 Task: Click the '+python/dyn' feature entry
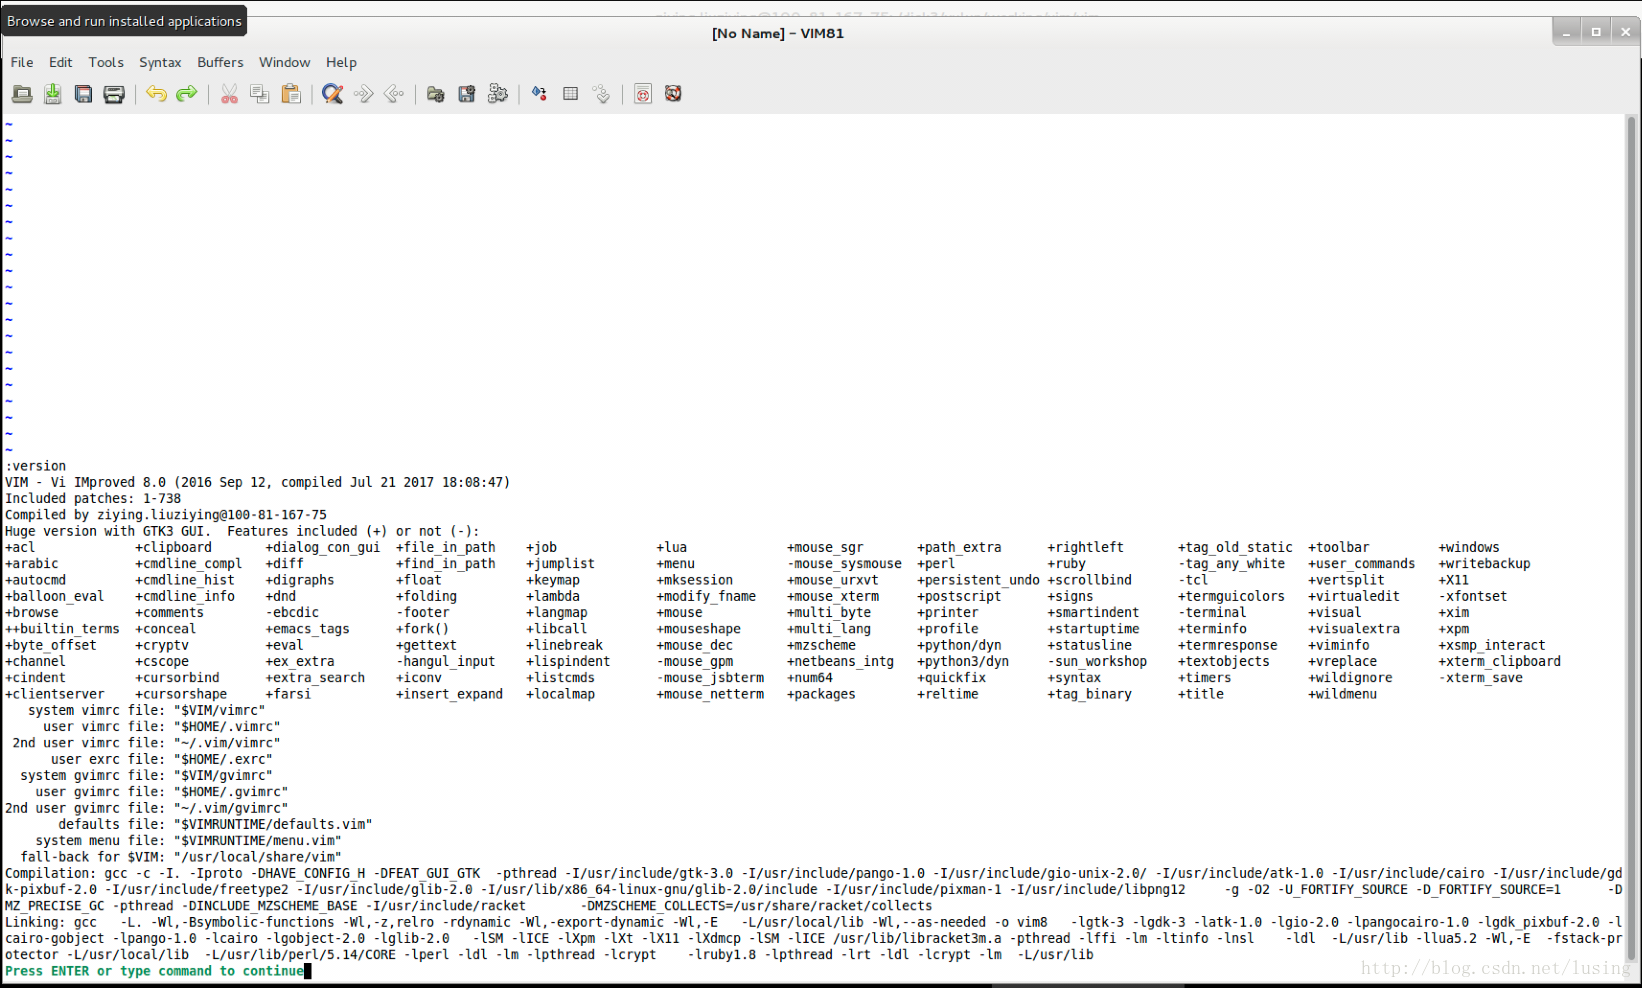click(x=959, y=645)
